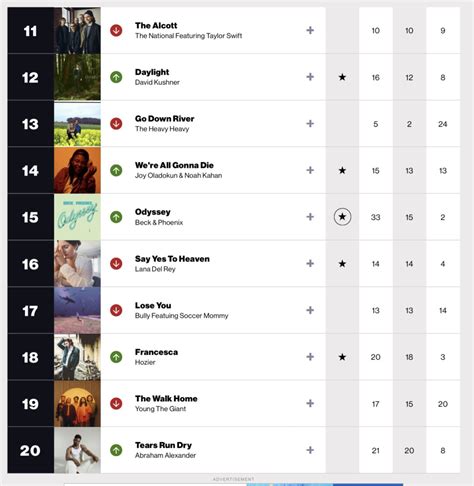Select the circled star award icon for Odyssey

click(x=342, y=217)
